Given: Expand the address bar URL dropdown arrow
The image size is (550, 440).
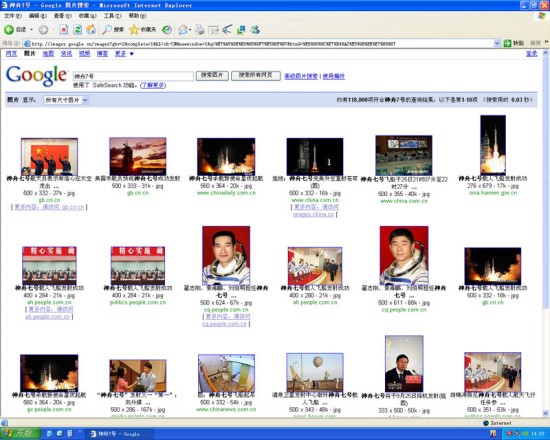Looking at the screenshot, I should click(x=497, y=44).
